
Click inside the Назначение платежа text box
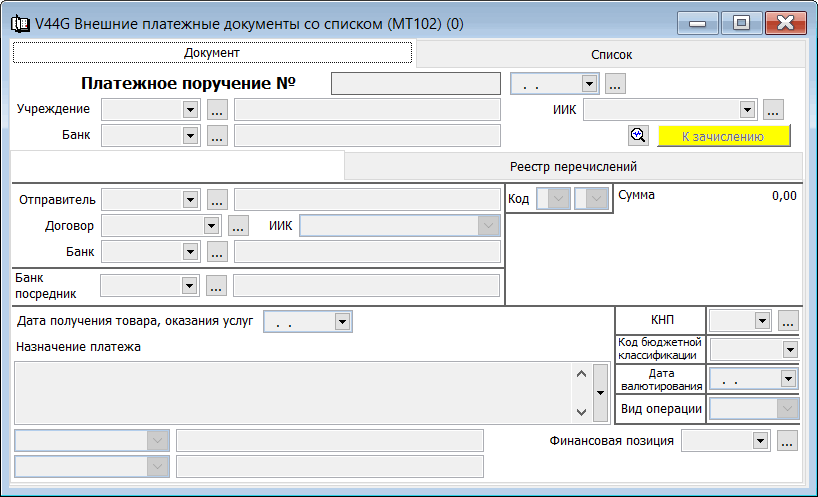[290, 392]
